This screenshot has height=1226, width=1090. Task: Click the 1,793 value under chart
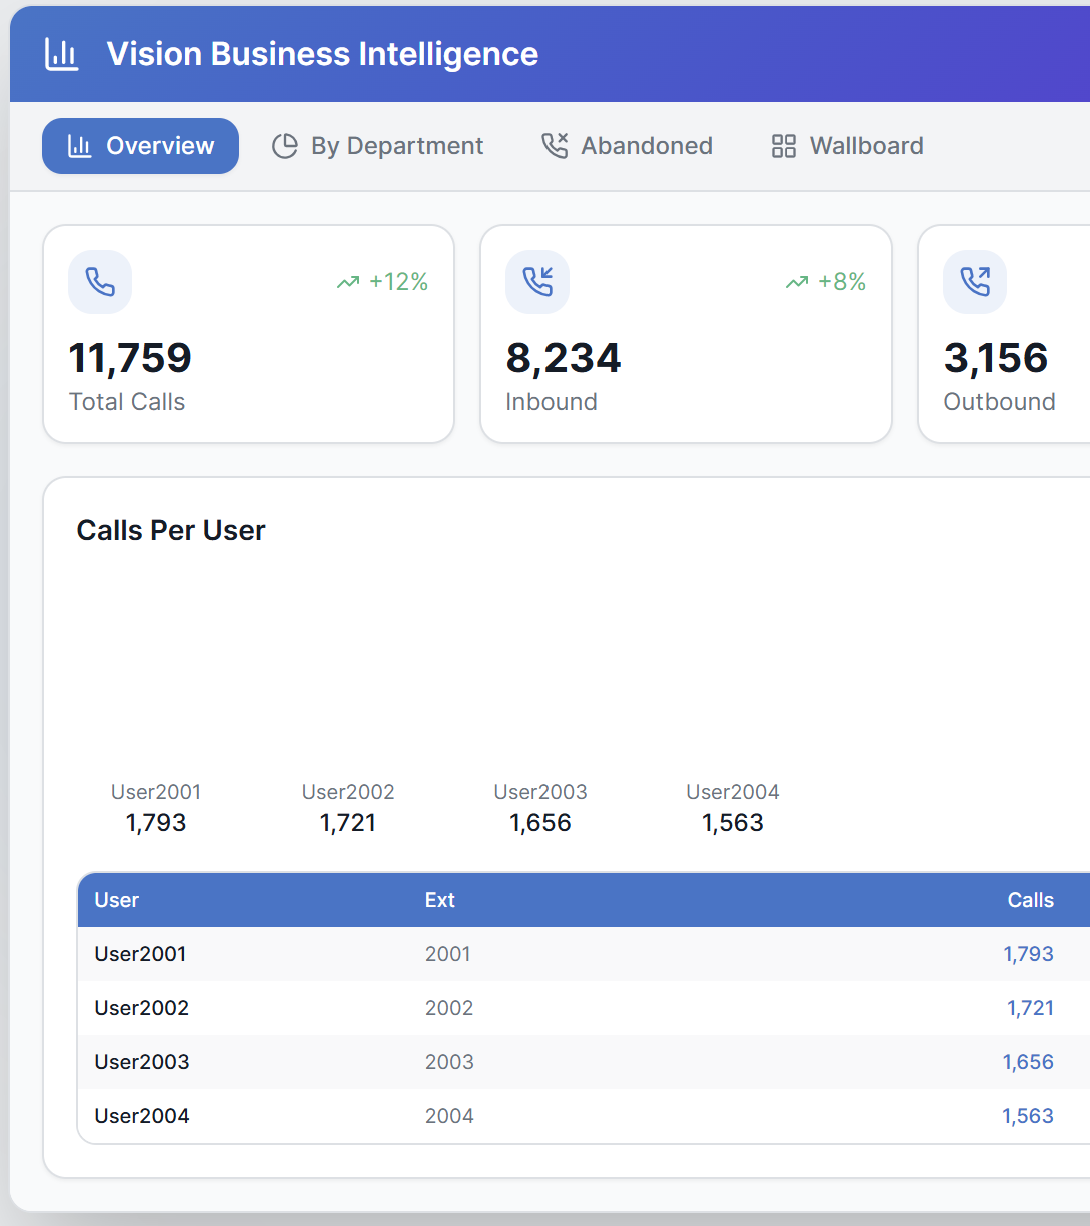tap(156, 823)
